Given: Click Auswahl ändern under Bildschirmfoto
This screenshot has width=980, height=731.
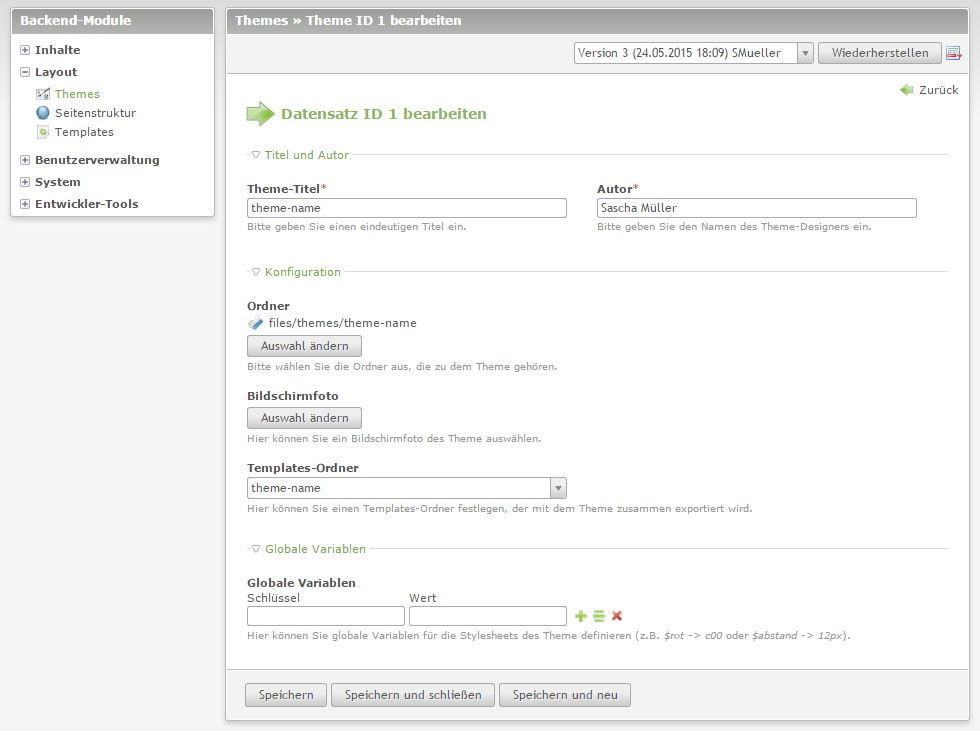Looking at the screenshot, I should point(304,418).
